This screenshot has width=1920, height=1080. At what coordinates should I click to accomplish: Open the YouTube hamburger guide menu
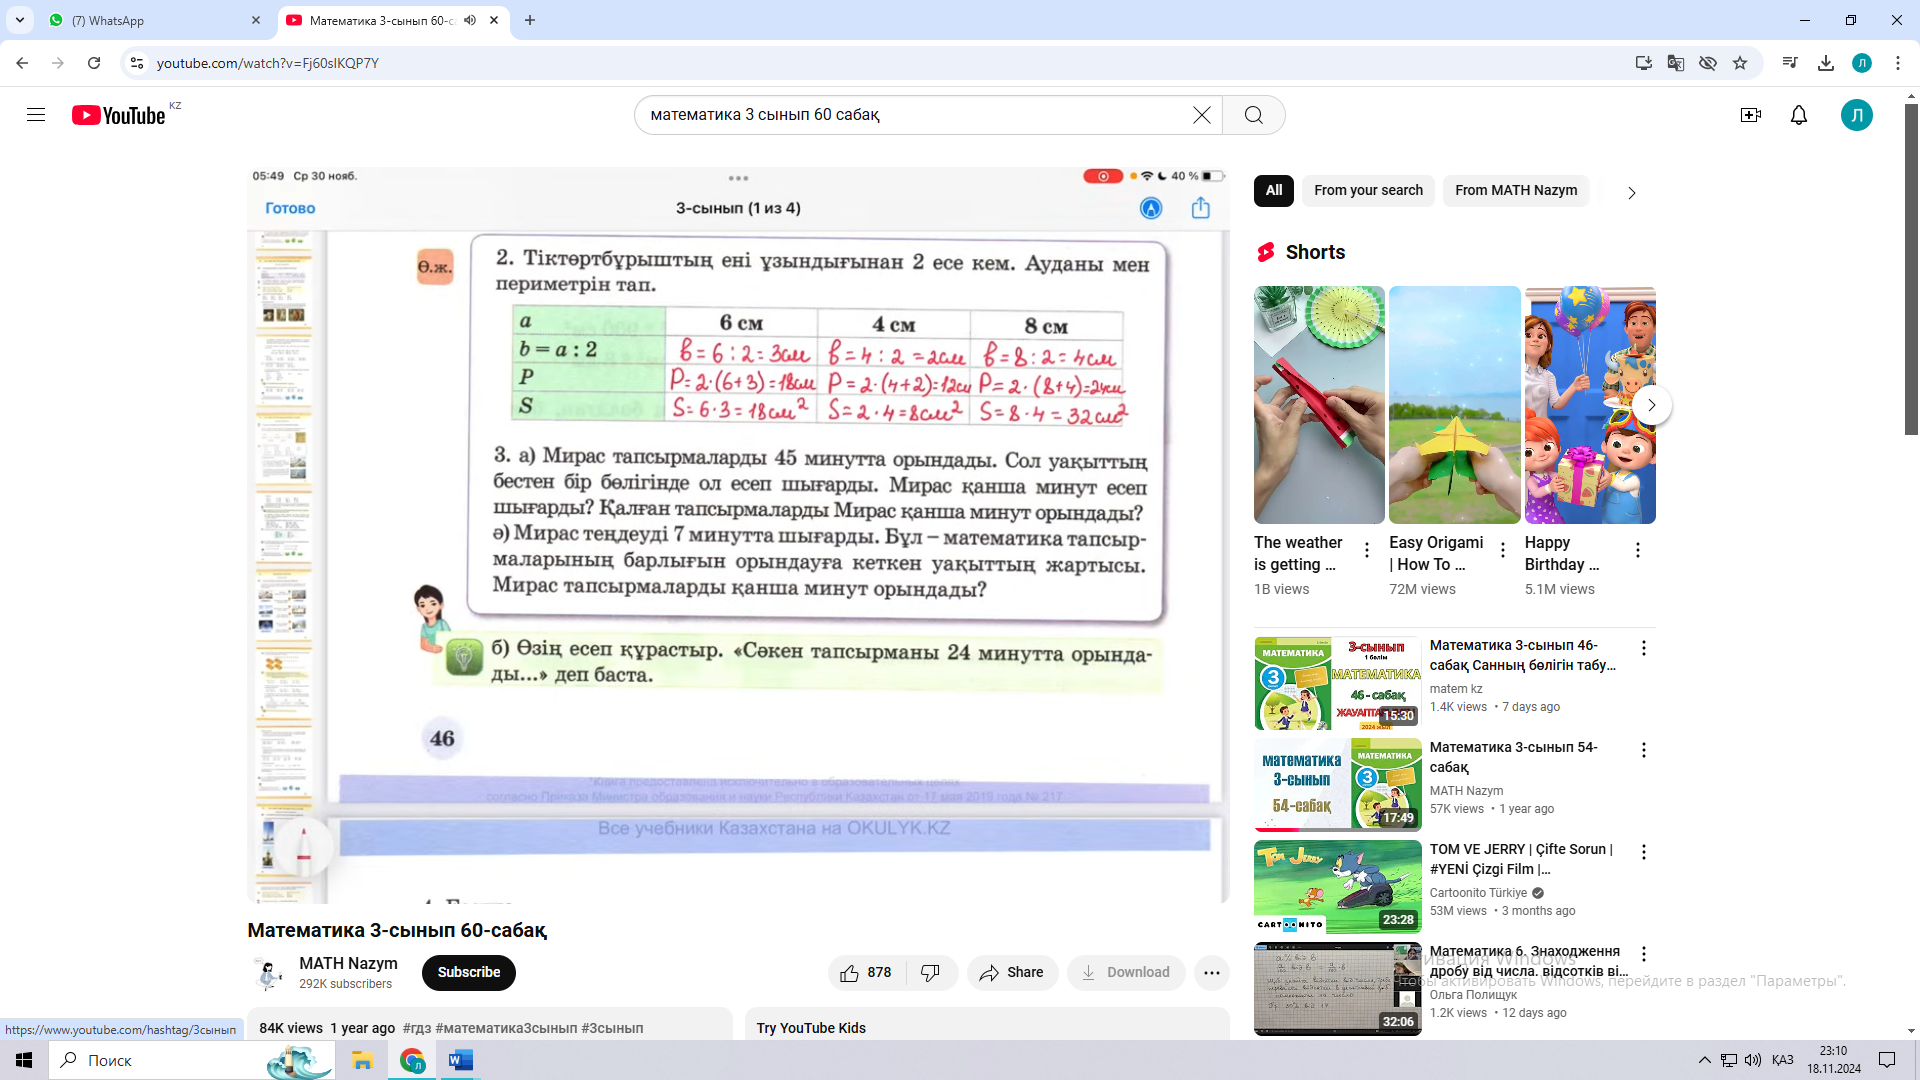pyautogui.click(x=36, y=115)
